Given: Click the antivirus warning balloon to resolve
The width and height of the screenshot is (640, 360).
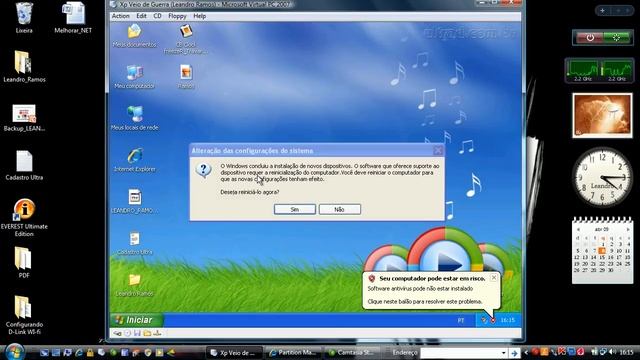Looking at the screenshot, I should 431,291.
